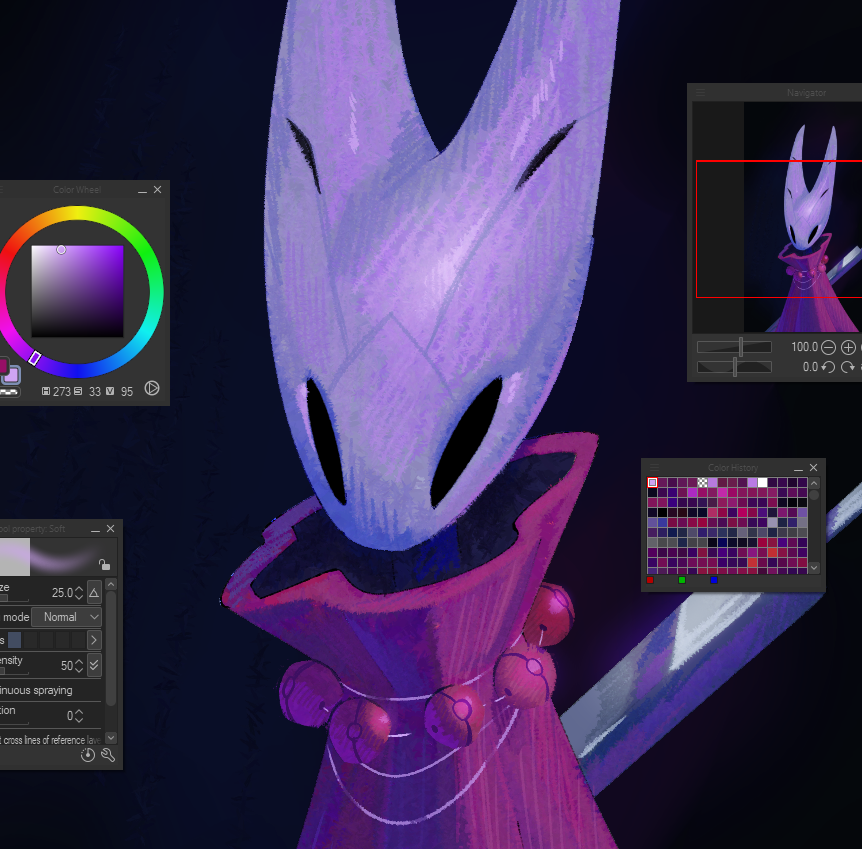Open the Color Wheel color space switch icon
The height and width of the screenshot is (849, 862).
152,388
